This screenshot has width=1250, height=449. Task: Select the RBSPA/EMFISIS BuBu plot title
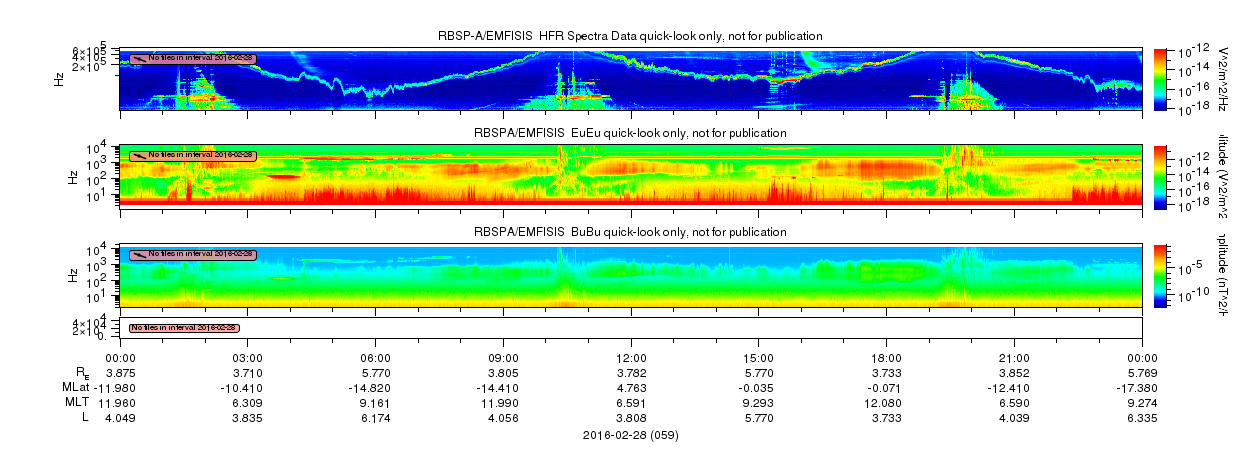click(631, 231)
